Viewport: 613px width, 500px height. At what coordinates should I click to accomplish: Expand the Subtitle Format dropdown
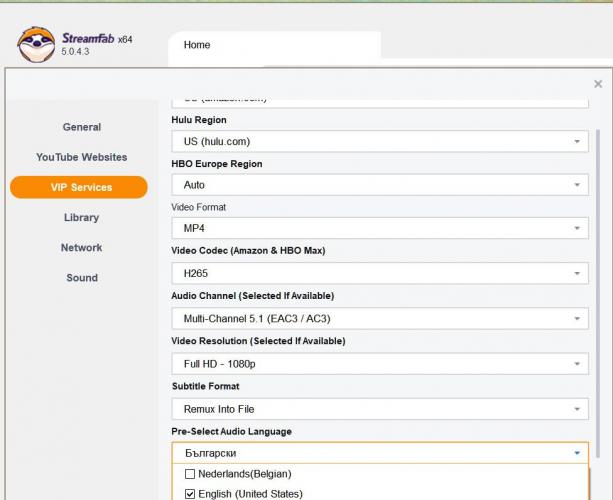(x=380, y=409)
